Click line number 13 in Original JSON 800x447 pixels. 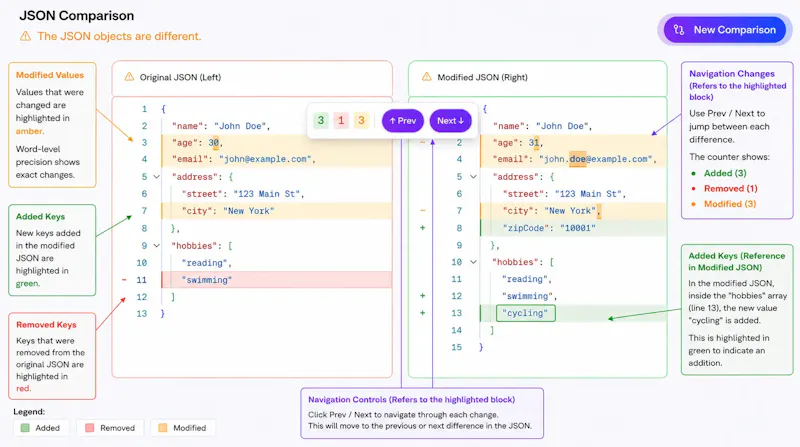(141, 313)
